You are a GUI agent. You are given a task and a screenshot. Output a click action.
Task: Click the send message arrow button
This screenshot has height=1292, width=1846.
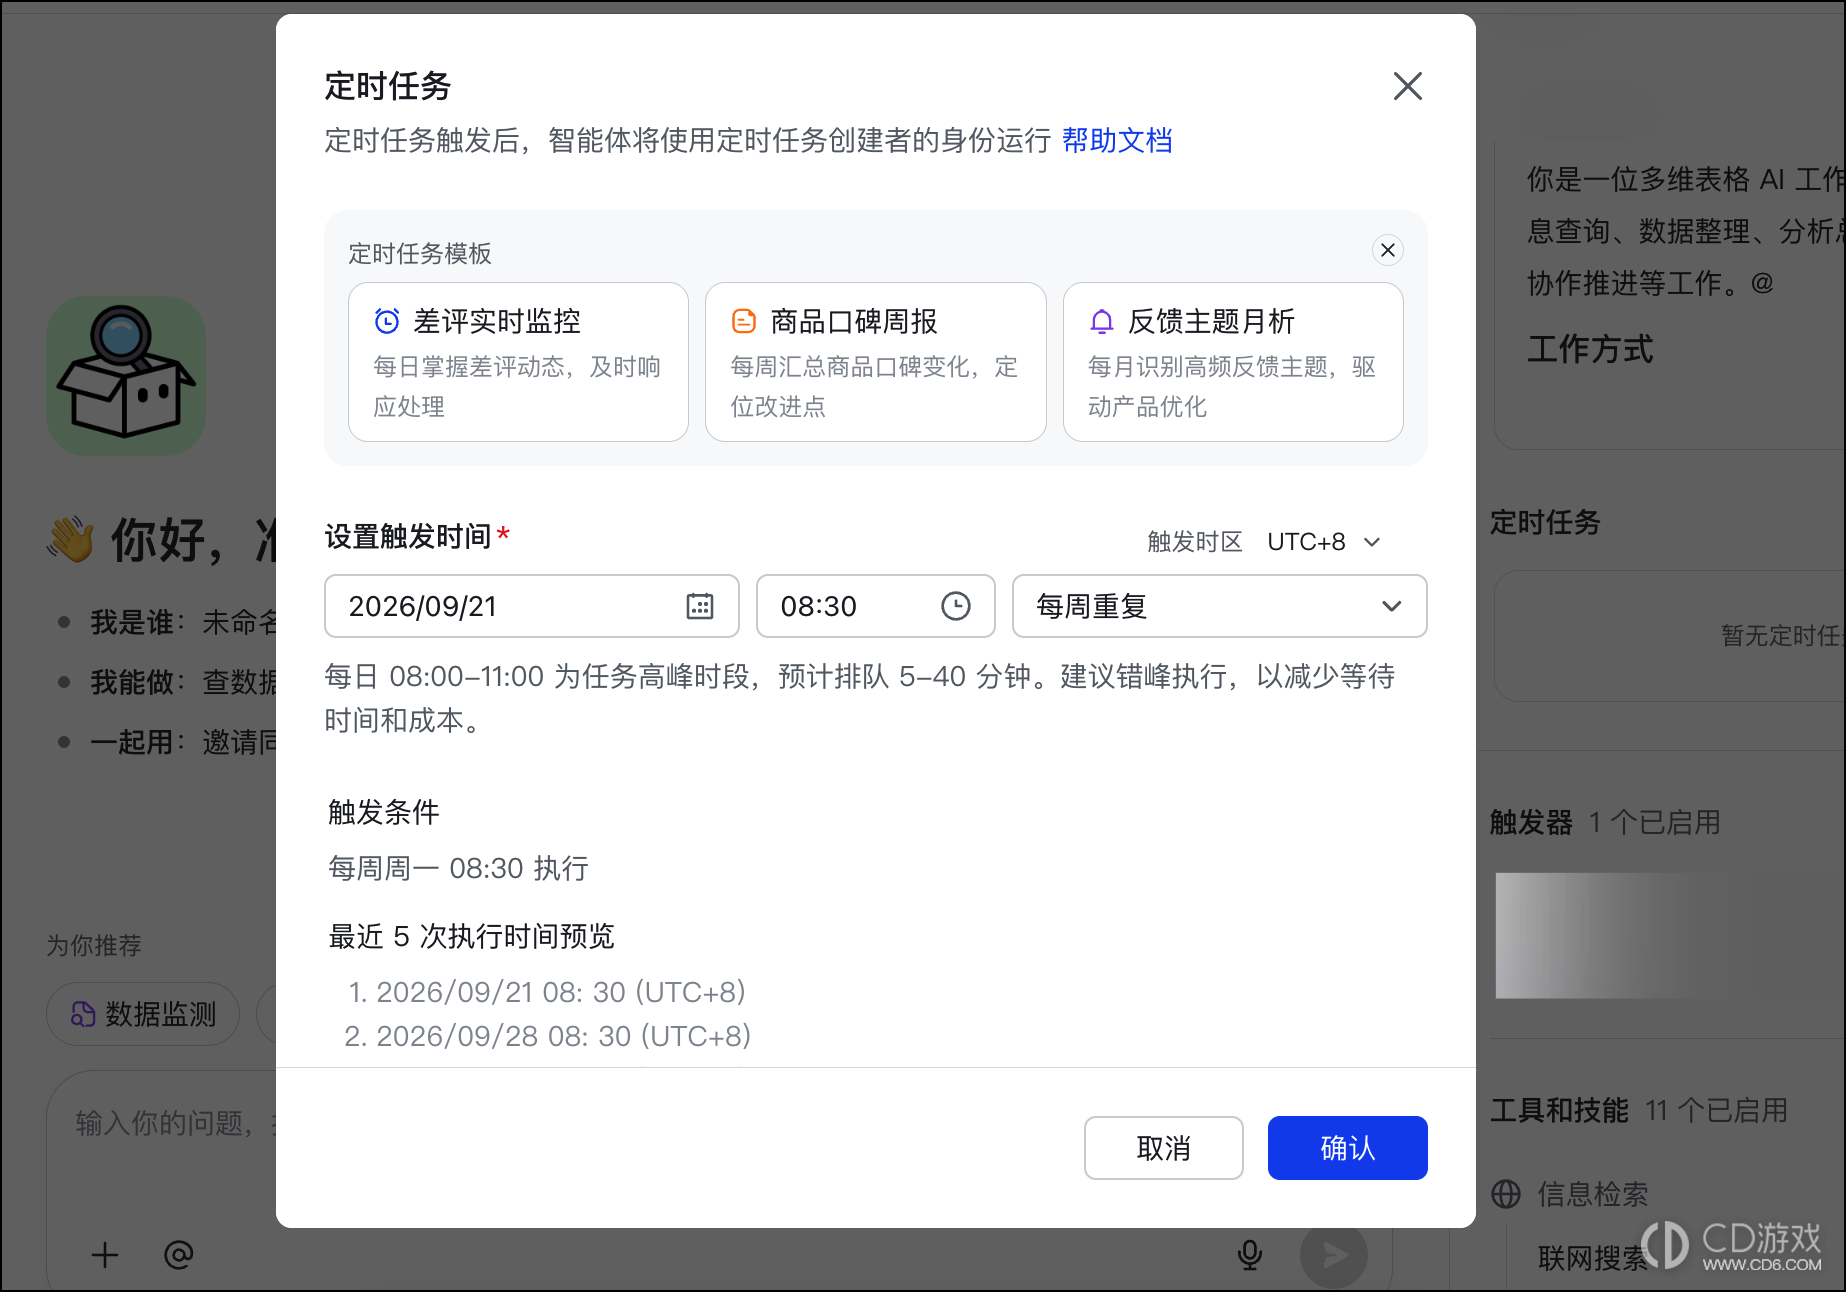click(1333, 1255)
